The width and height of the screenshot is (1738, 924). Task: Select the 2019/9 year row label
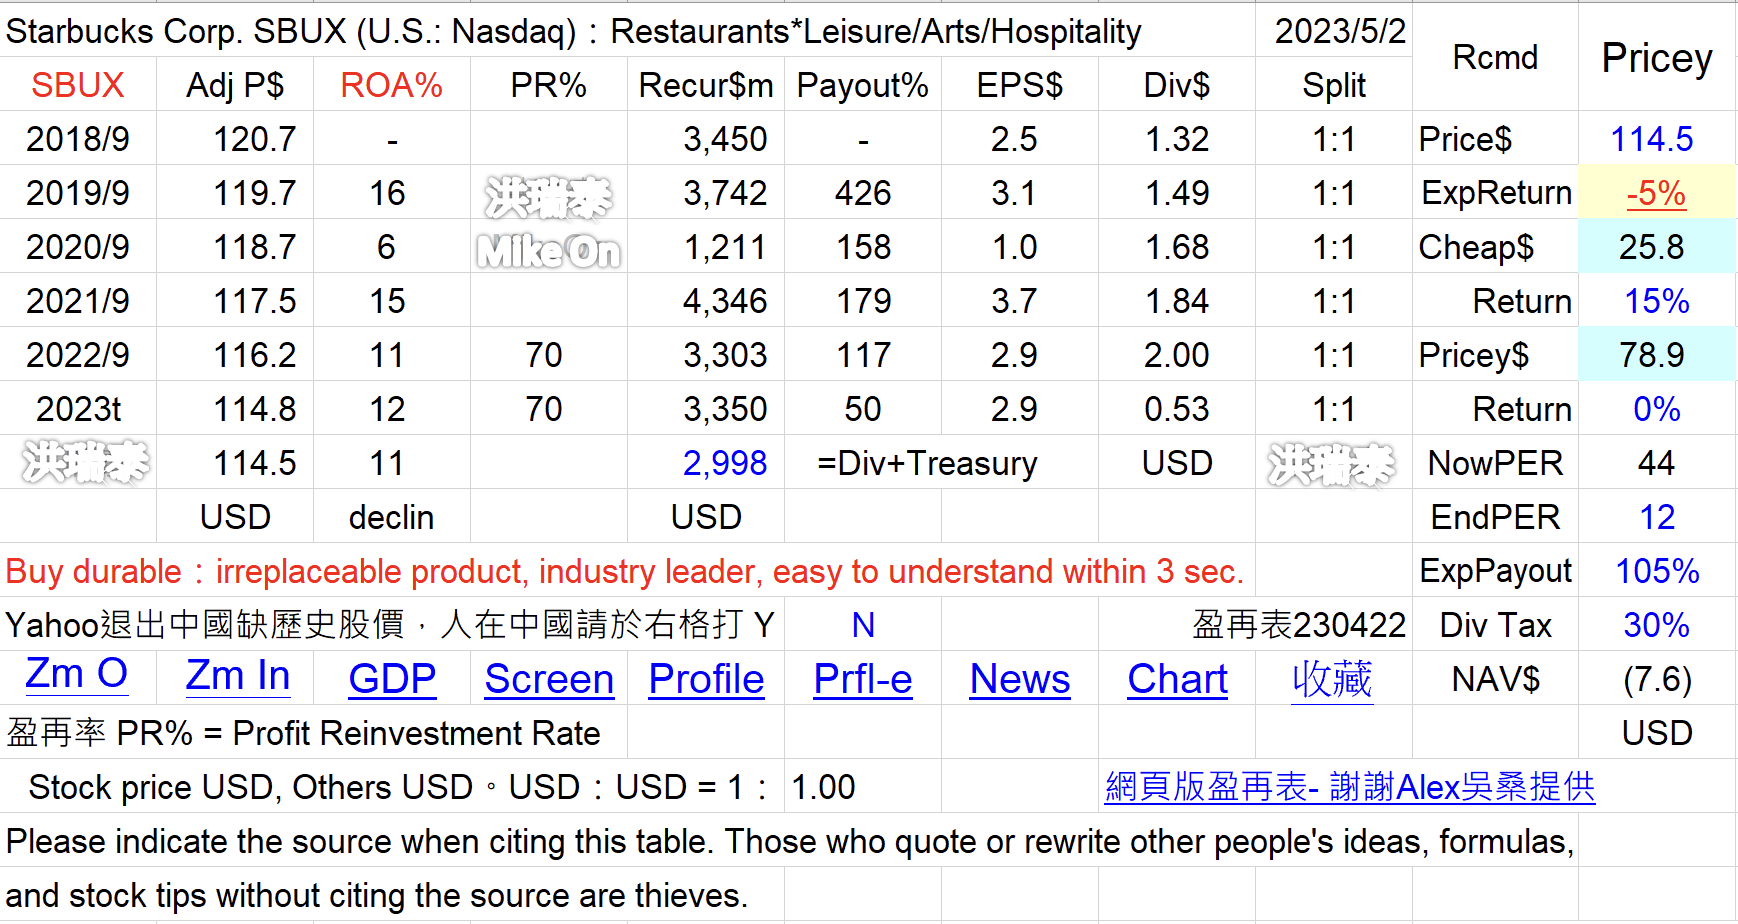tap(78, 193)
